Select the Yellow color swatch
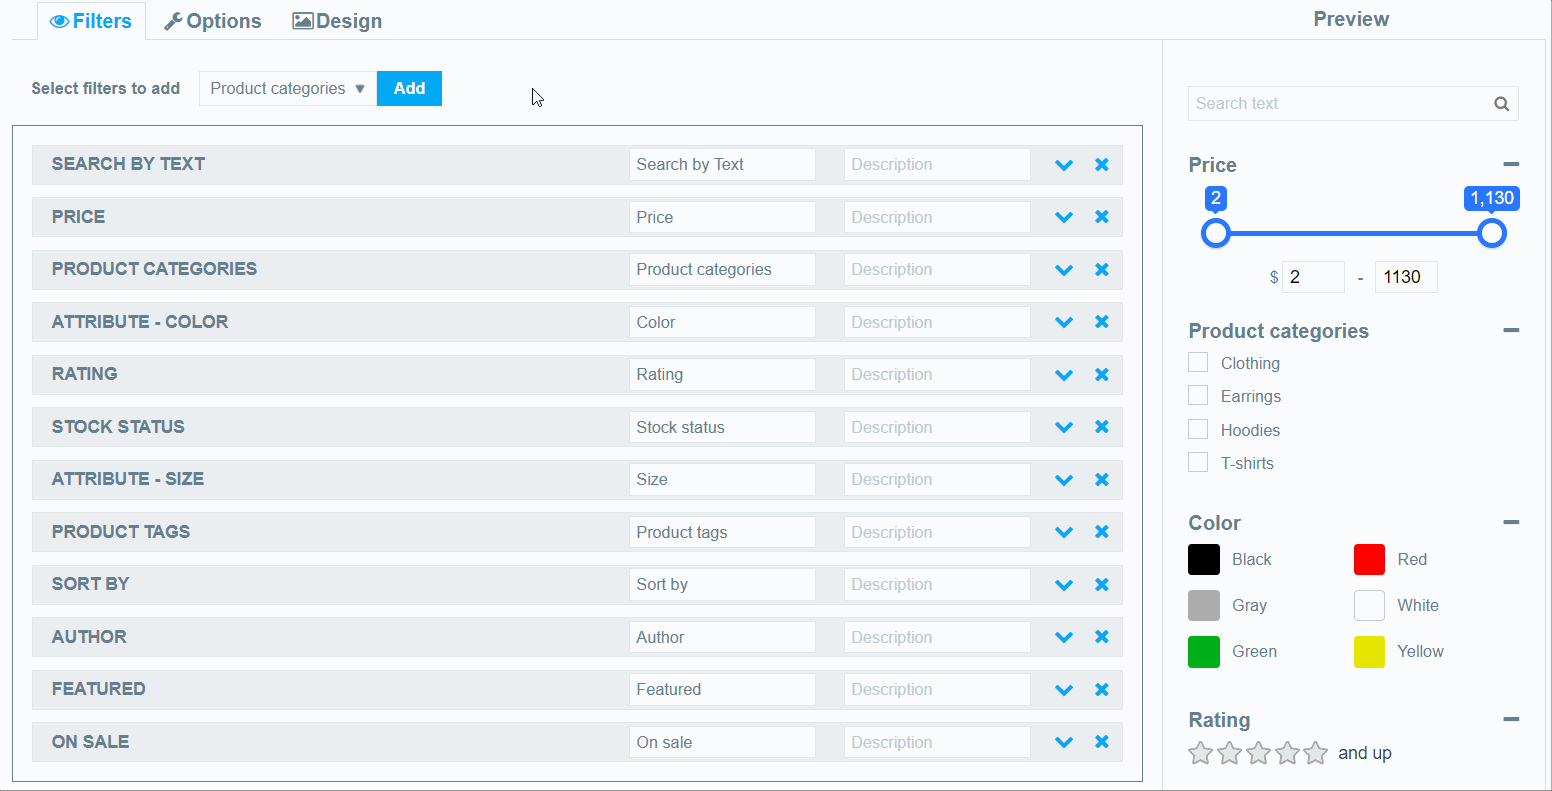1552x791 pixels. pos(1370,652)
